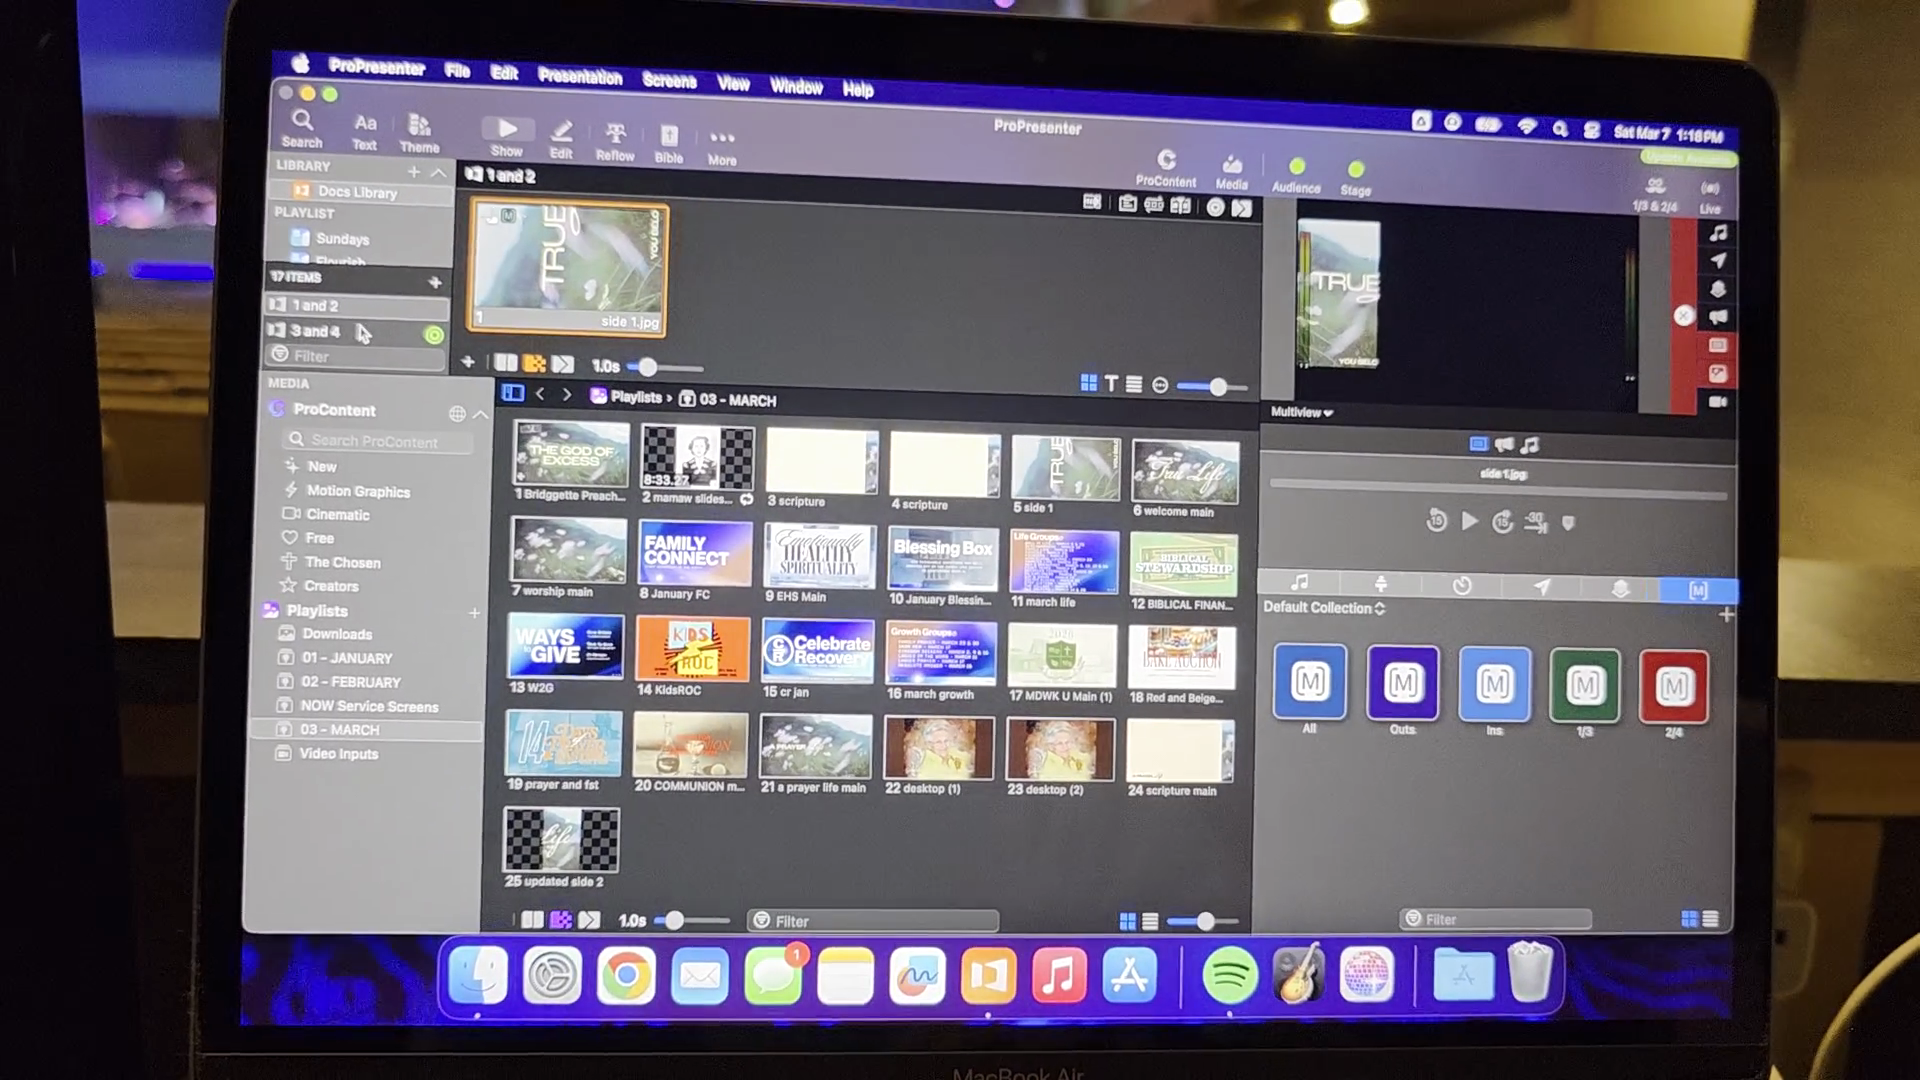Open the Multiview dropdown

pos(1301,412)
